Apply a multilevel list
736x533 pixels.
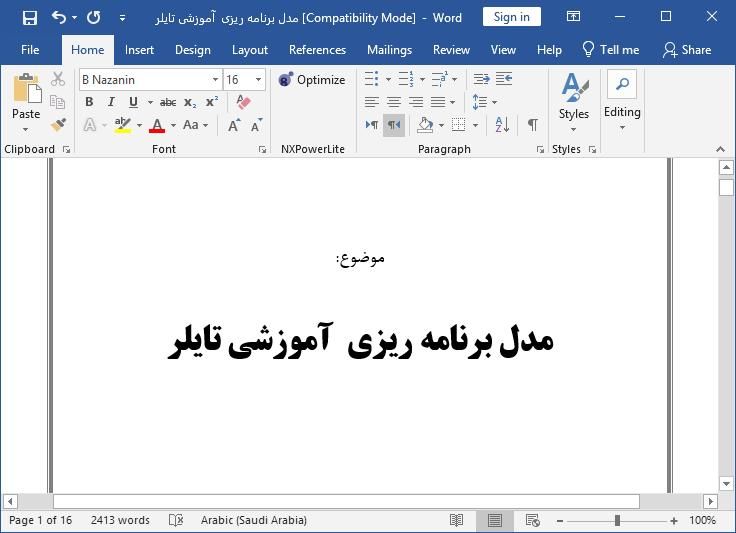pos(439,79)
